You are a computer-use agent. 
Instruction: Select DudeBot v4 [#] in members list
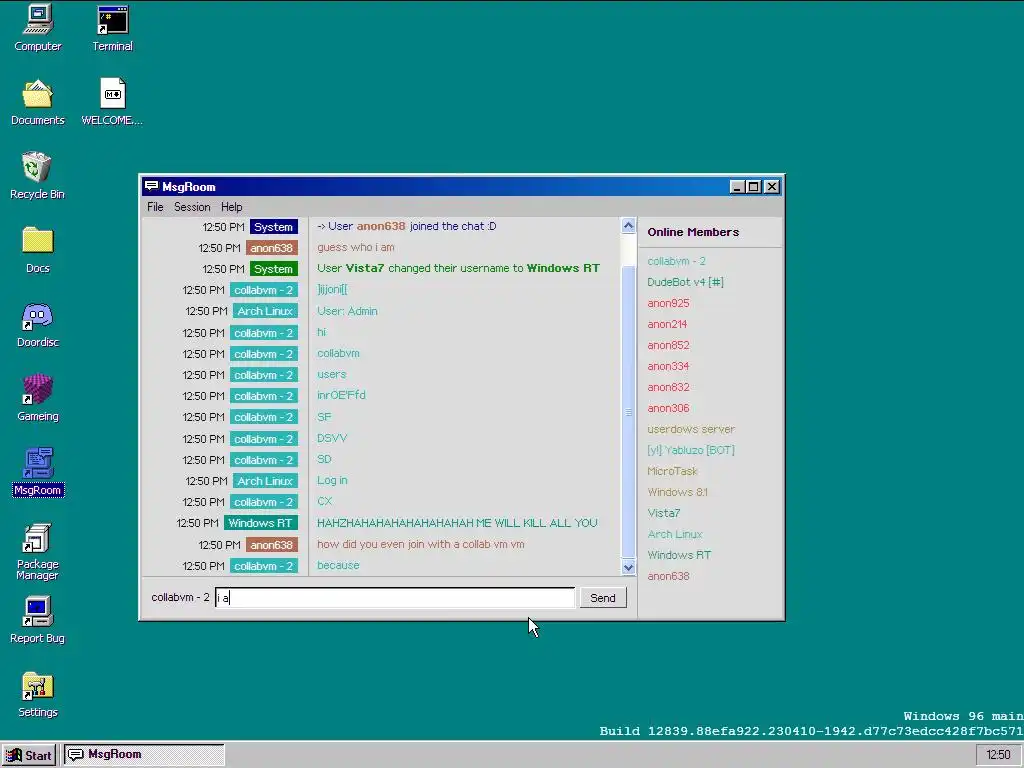point(685,282)
